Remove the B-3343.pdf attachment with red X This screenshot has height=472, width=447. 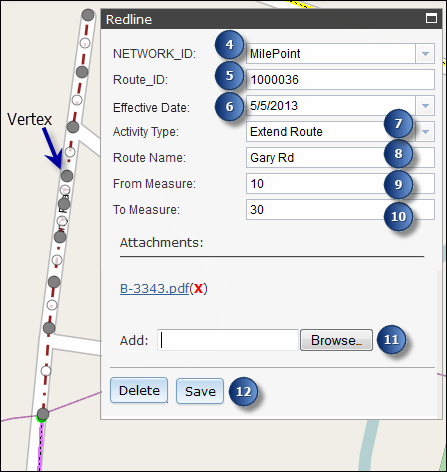click(x=198, y=288)
